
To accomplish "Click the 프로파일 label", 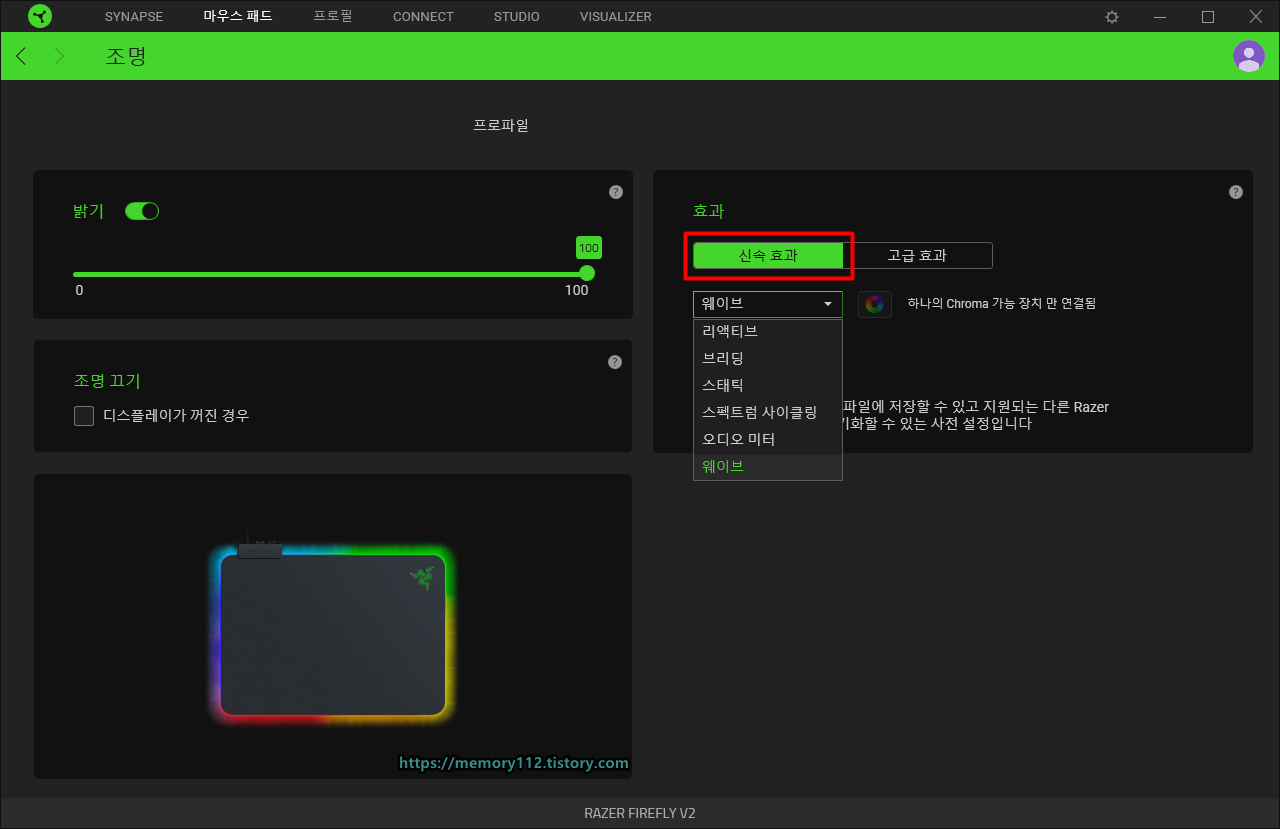I will click(501, 125).
